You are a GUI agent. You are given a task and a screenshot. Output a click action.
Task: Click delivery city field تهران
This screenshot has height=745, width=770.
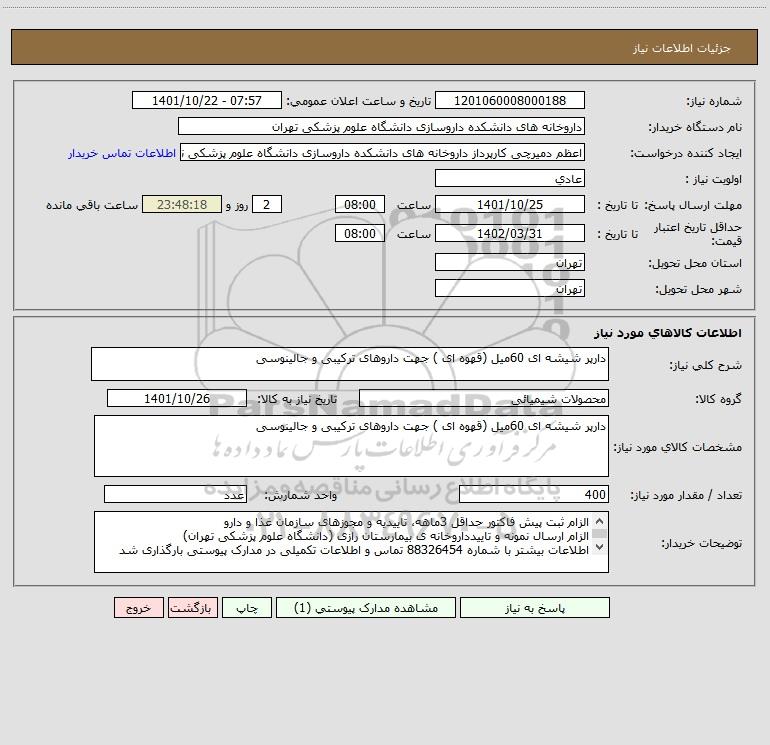pos(510,288)
